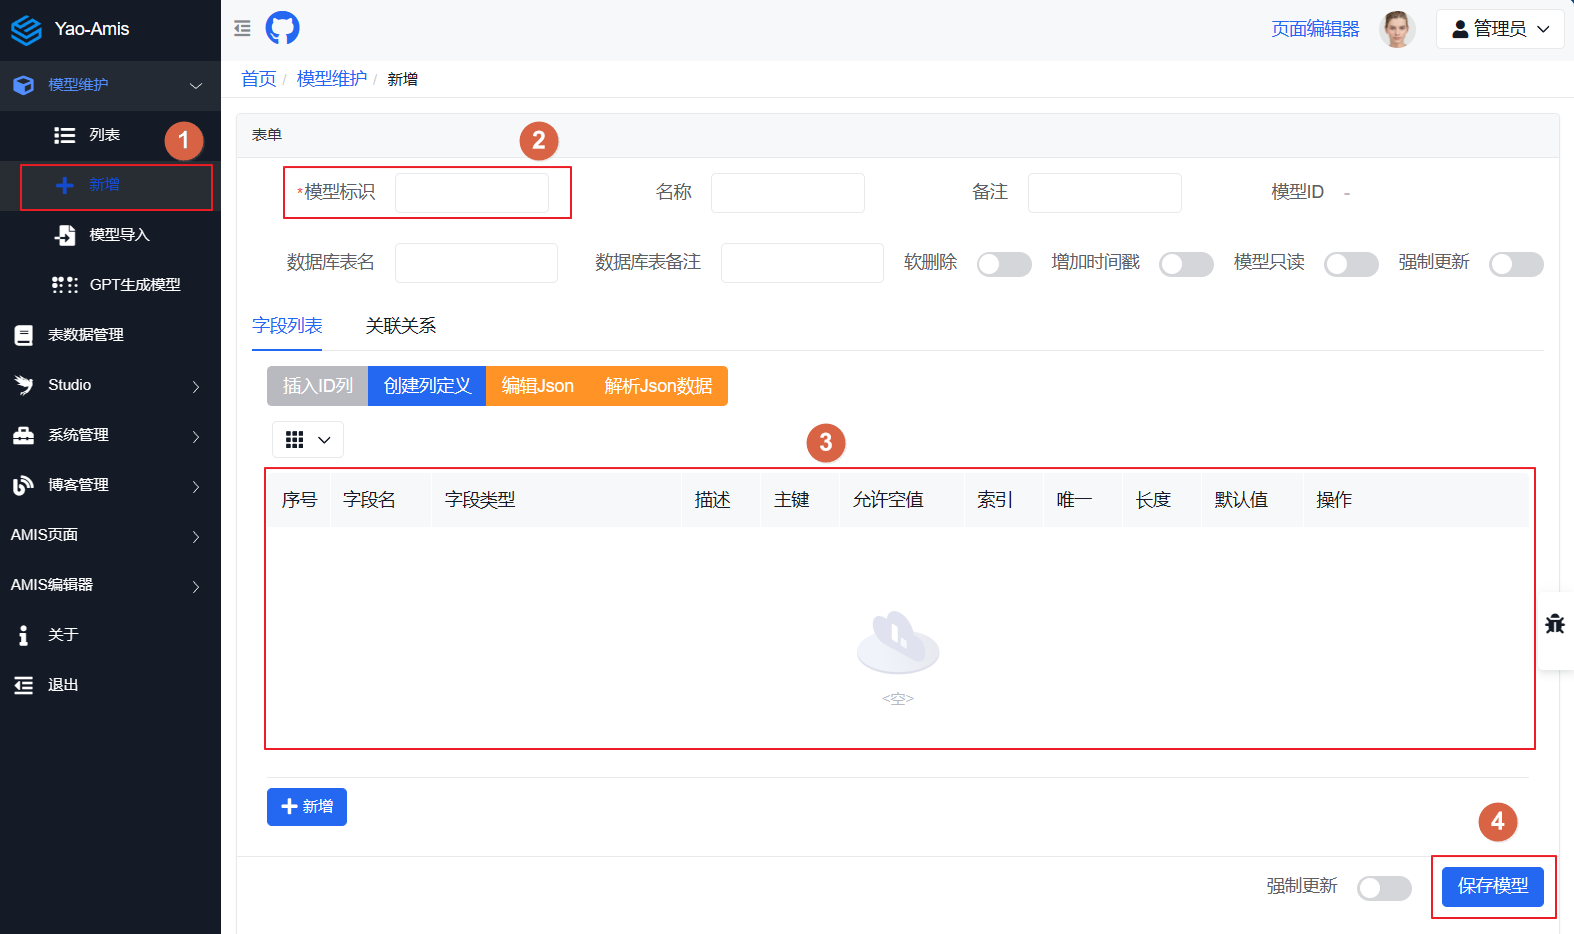The height and width of the screenshot is (934, 1574).
Task: Click the 列表 list icon in sidebar
Action: click(65, 135)
